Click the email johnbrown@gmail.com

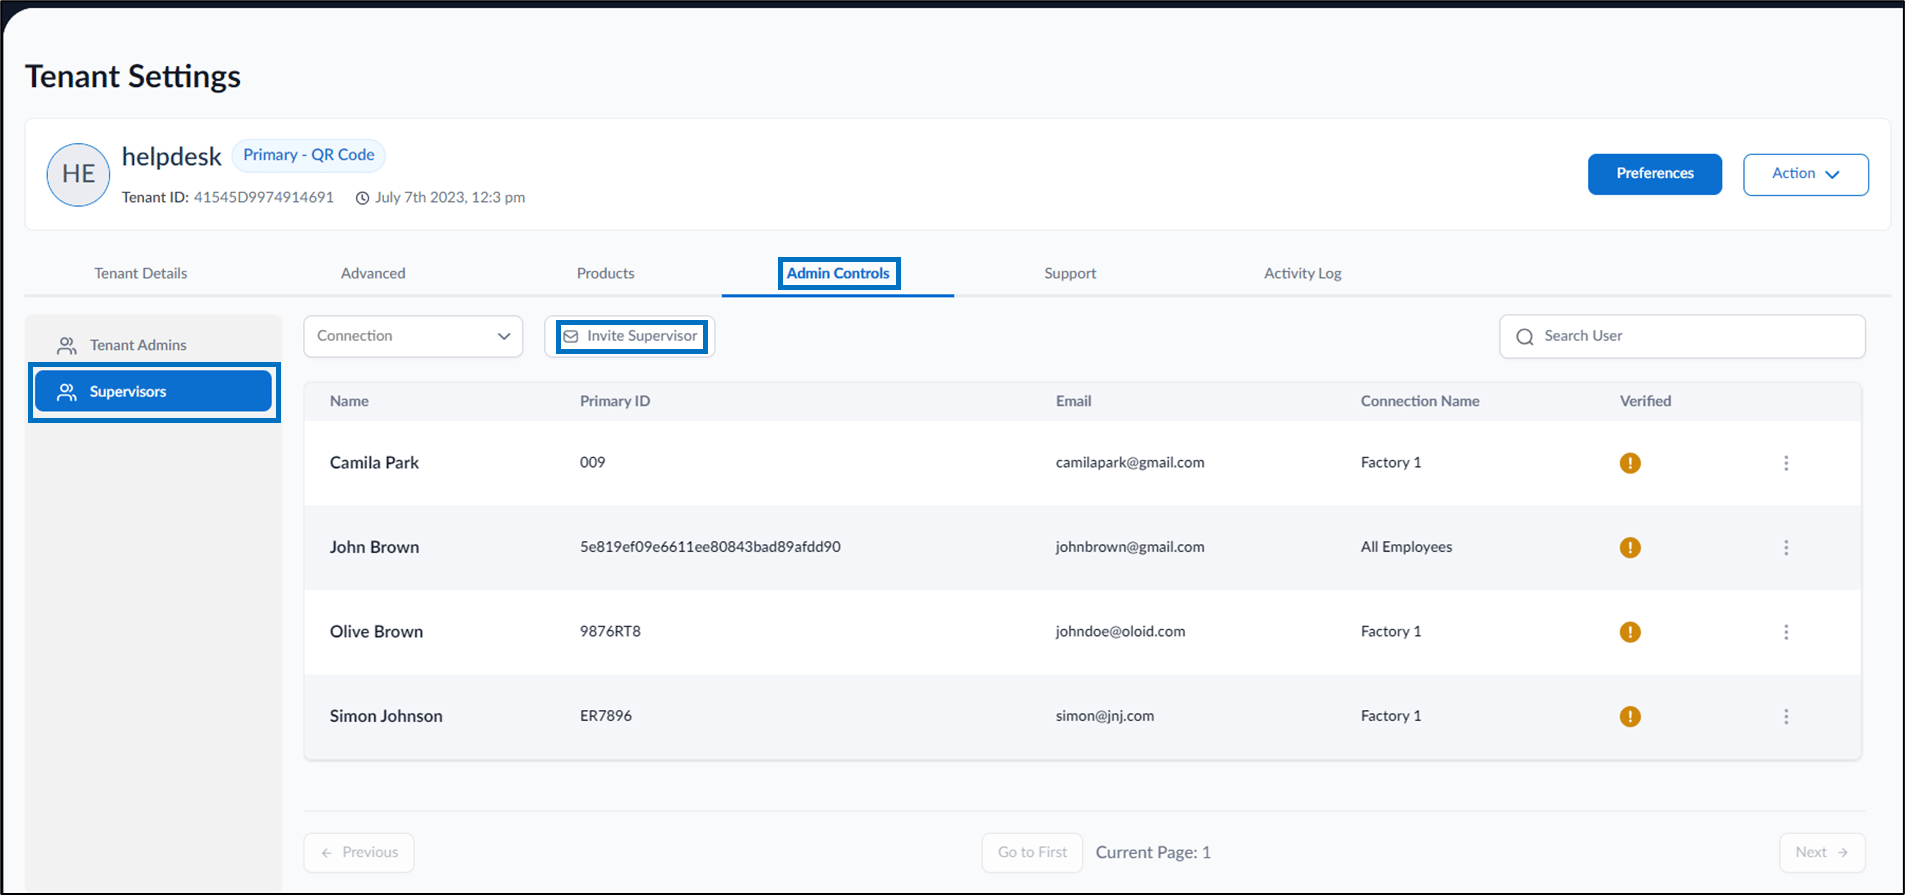point(1130,547)
